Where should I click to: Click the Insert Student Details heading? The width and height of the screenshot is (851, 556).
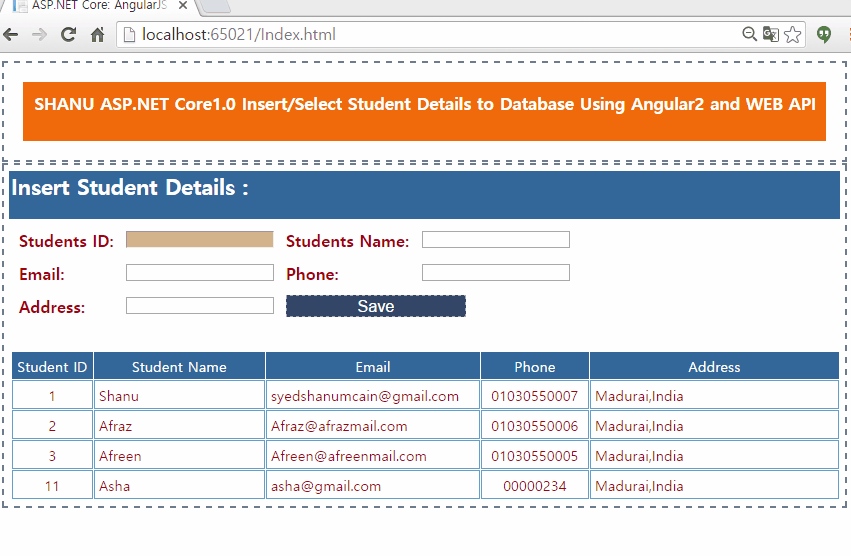click(x=130, y=188)
